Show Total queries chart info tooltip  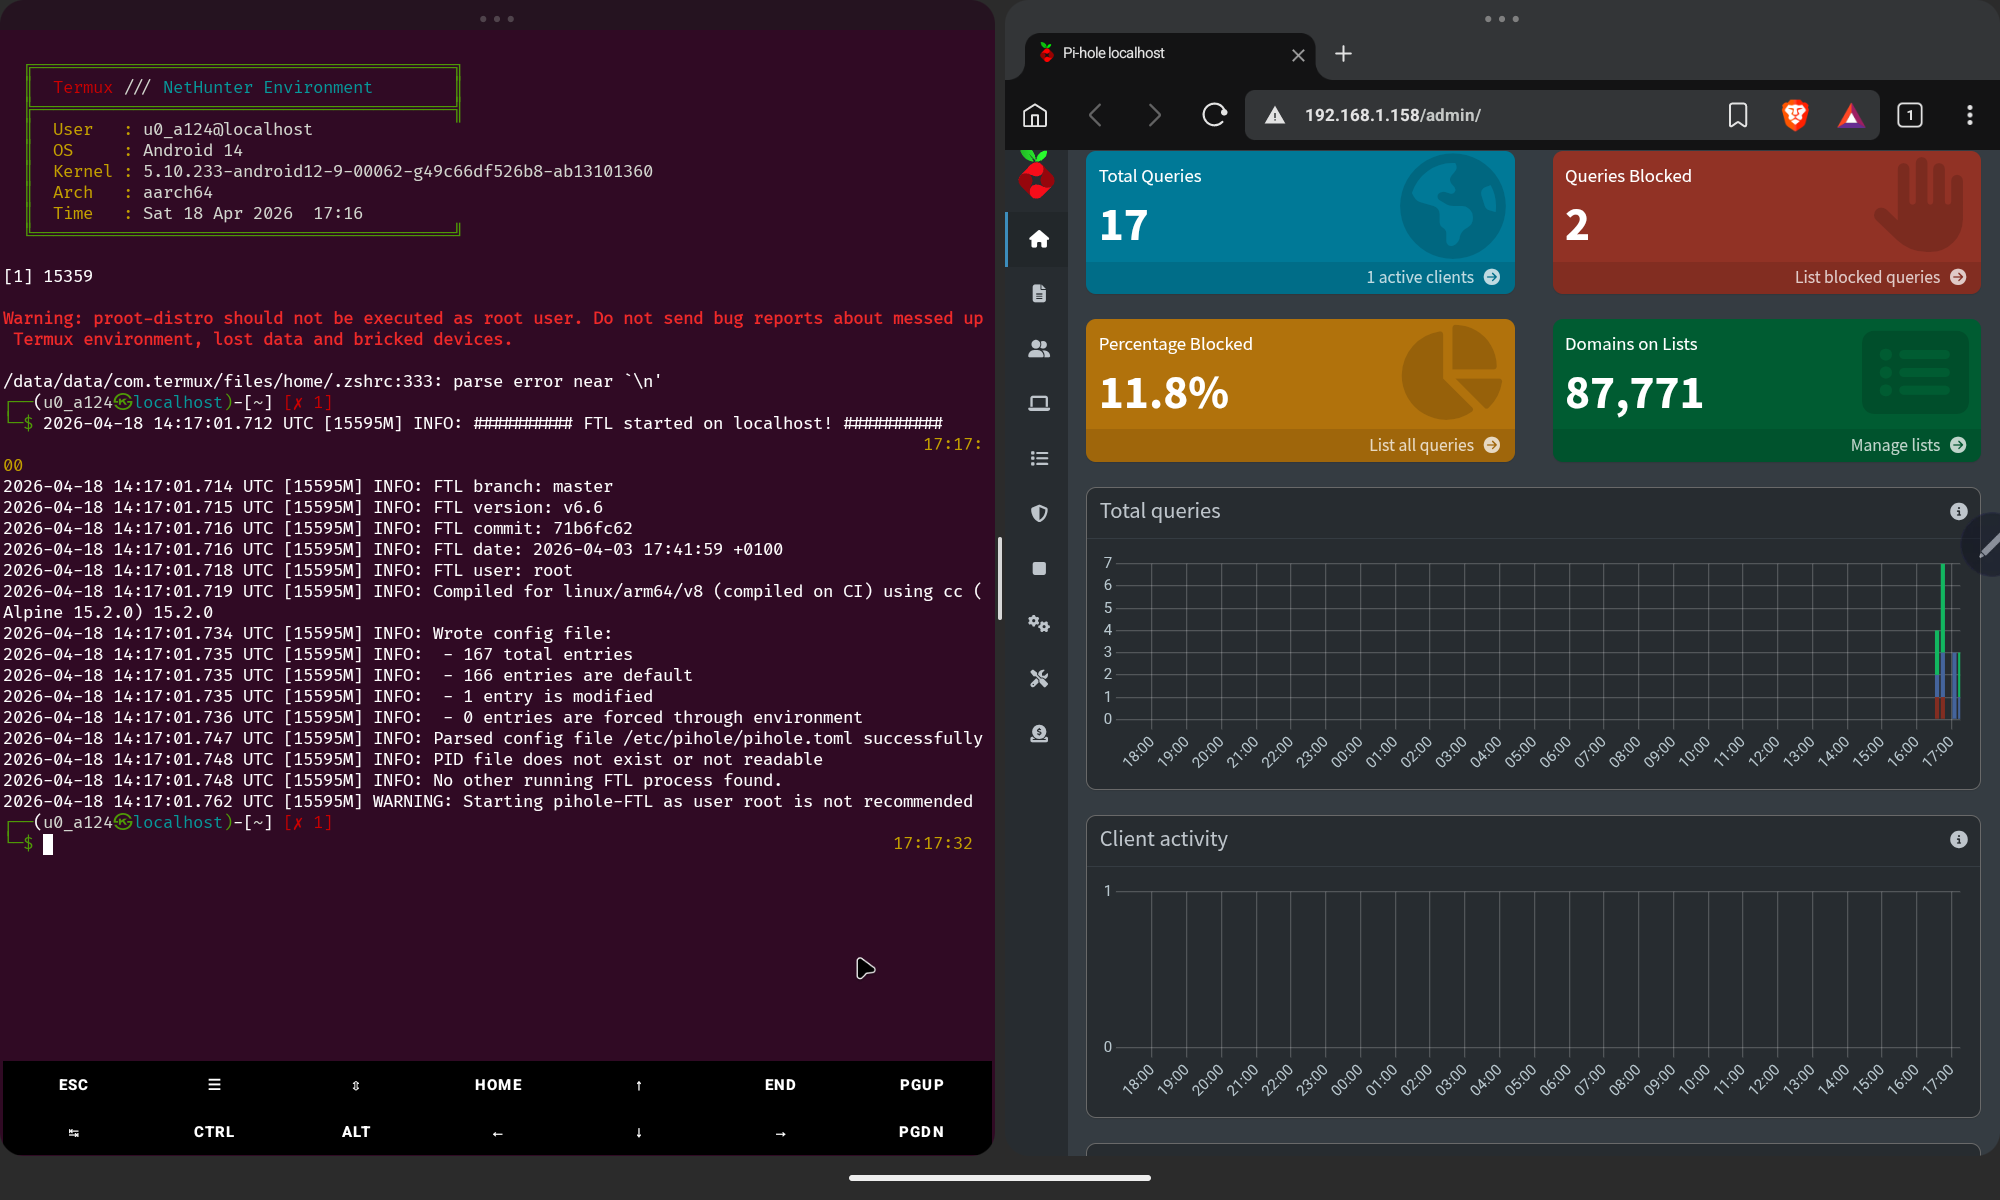pyautogui.click(x=1959, y=510)
